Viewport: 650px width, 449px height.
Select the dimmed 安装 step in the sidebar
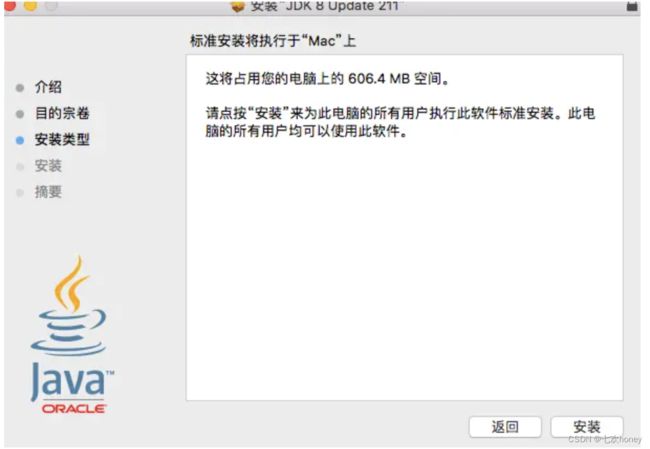(48, 166)
